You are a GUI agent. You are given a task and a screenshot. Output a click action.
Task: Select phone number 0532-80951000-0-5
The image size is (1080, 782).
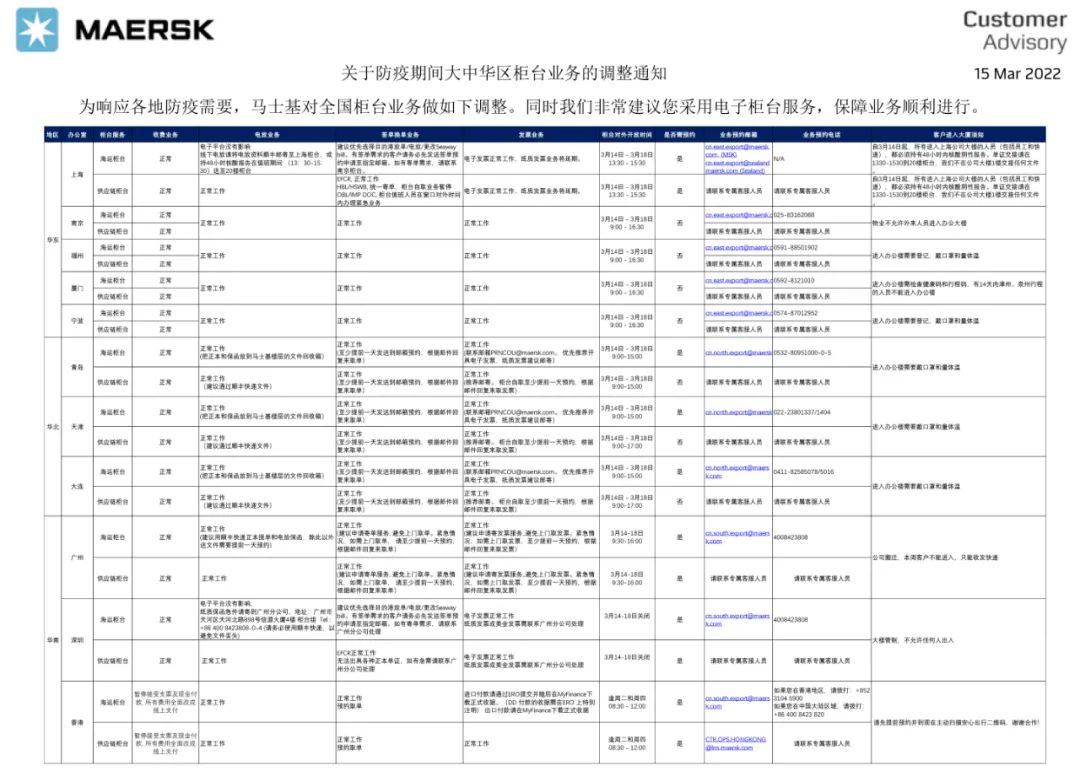pyautogui.click(x=802, y=353)
